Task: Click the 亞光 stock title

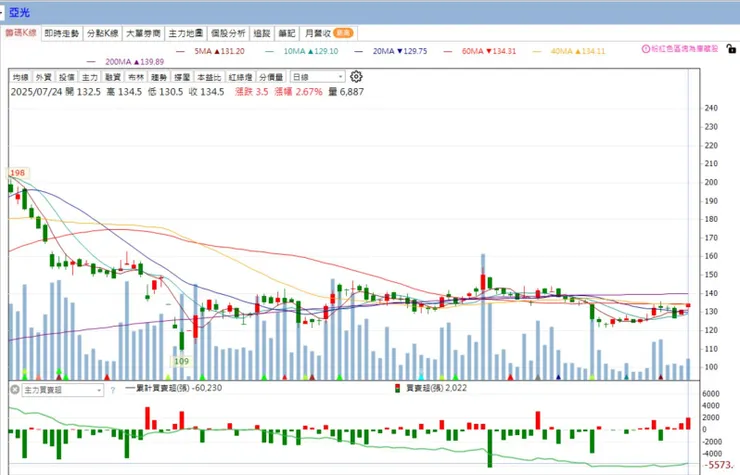Action: click(19, 13)
